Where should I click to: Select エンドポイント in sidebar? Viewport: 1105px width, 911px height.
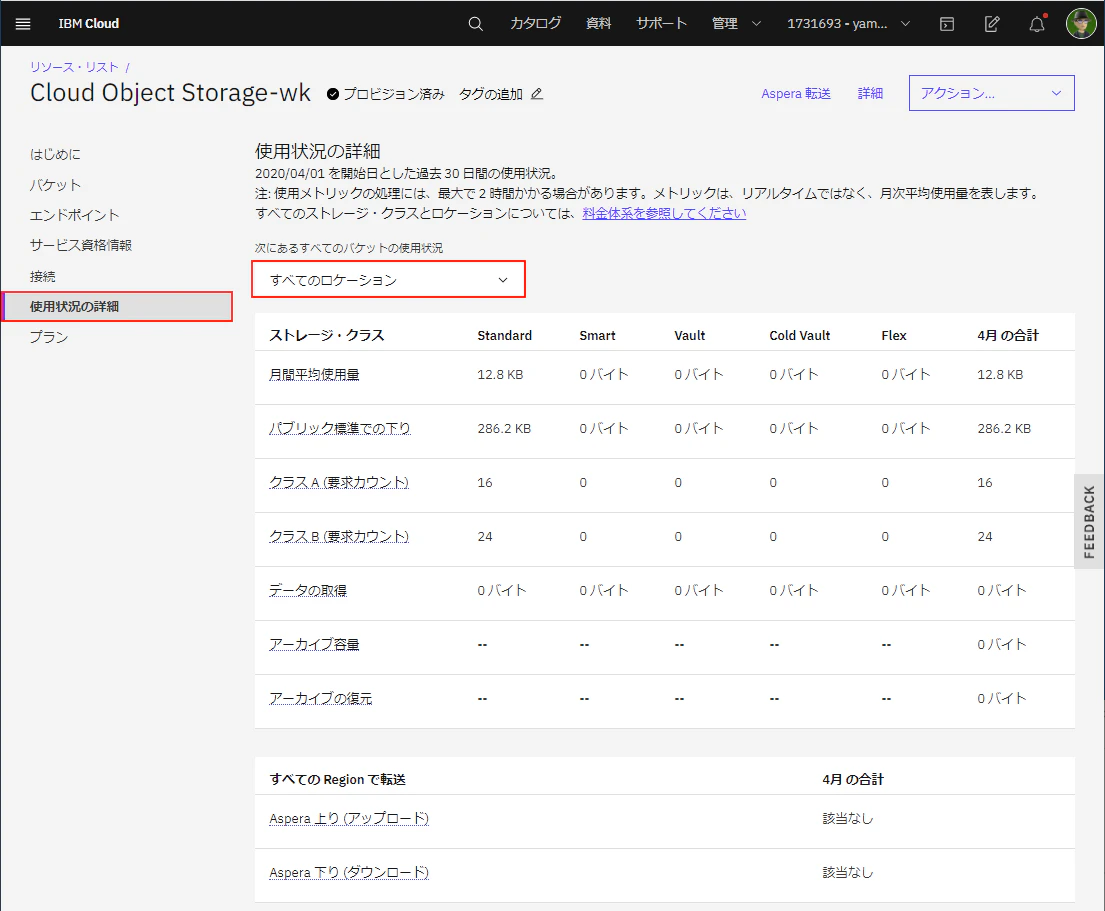coord(74,215)
